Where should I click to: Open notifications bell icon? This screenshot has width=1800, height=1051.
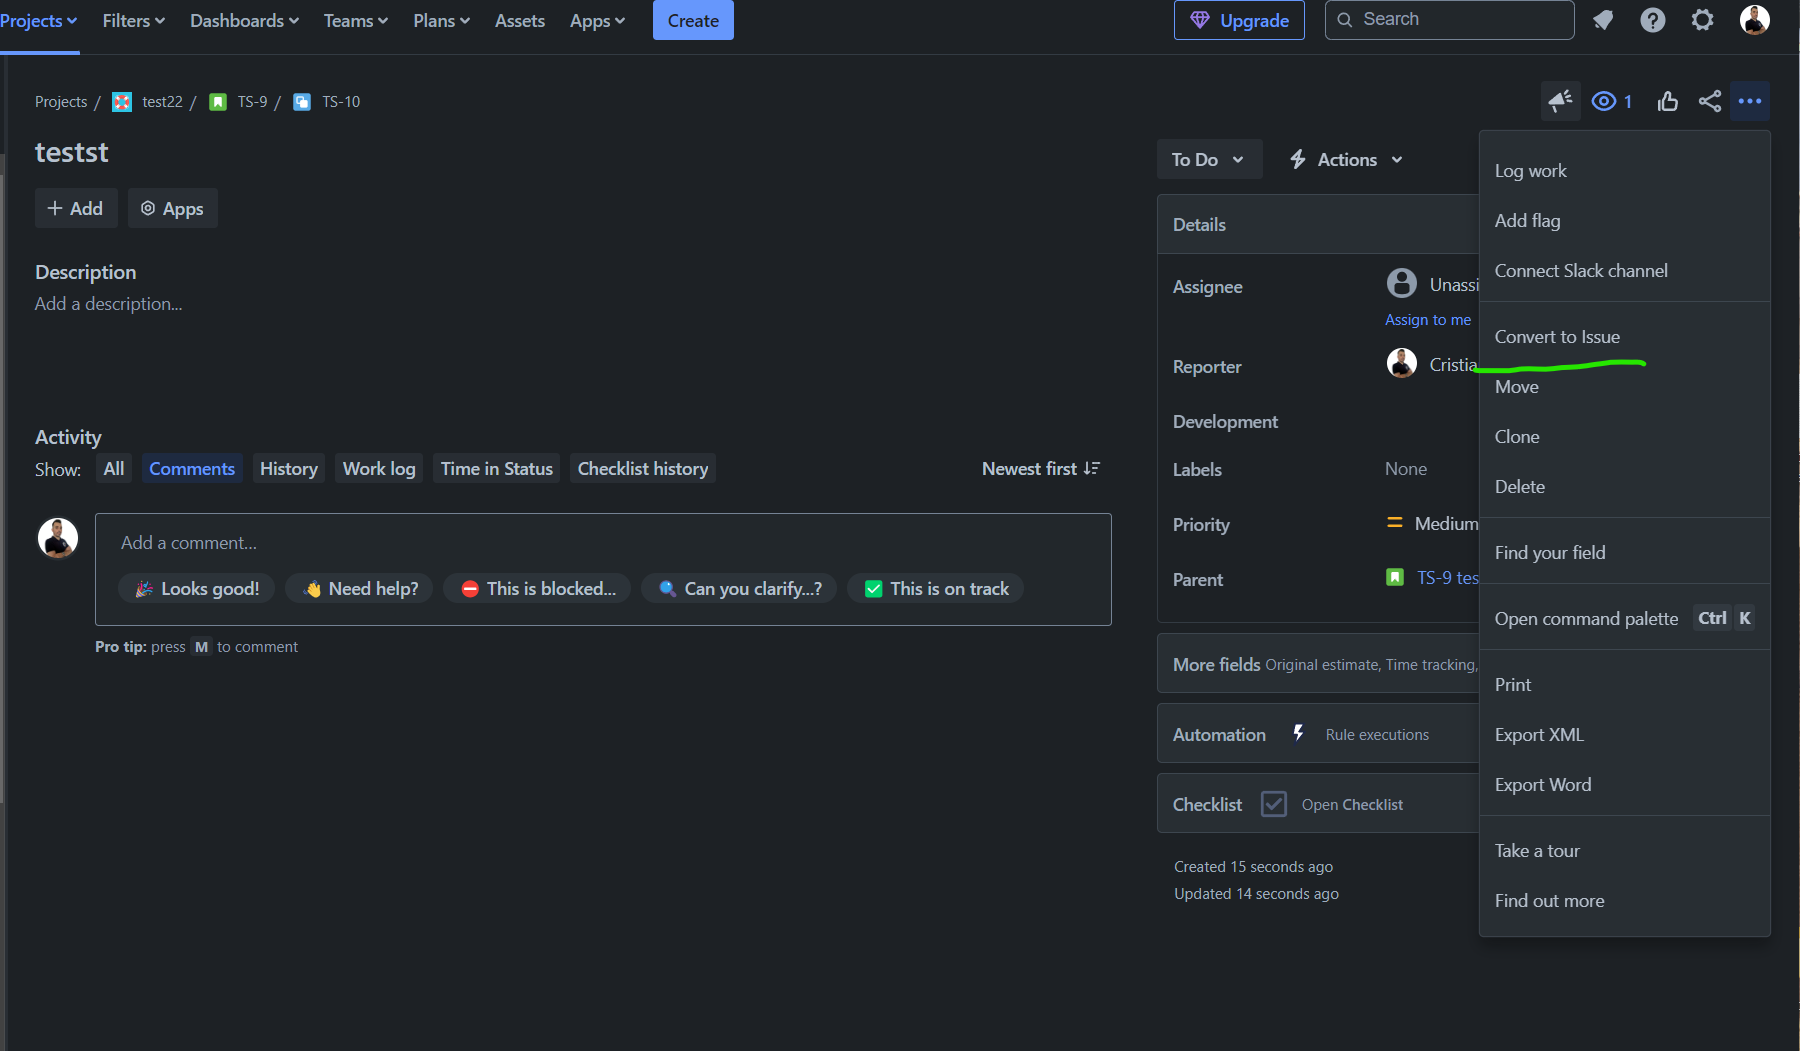[x=1603, y=20]
